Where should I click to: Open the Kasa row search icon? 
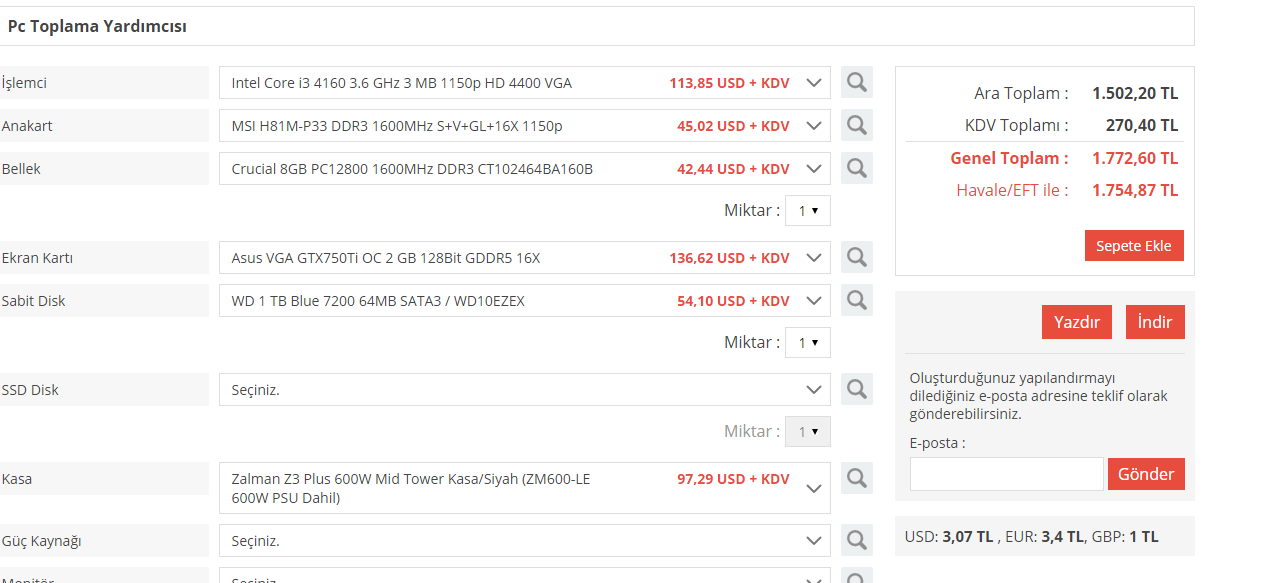tap(856, 478)
